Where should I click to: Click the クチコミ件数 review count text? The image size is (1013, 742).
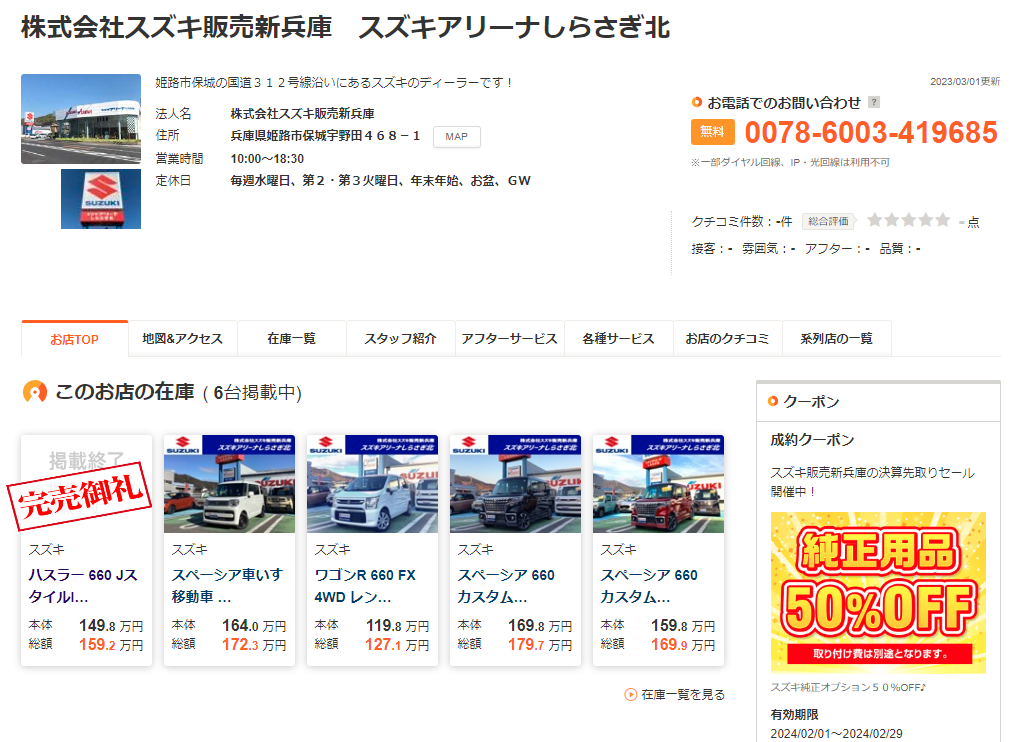(x=742, y=222)
